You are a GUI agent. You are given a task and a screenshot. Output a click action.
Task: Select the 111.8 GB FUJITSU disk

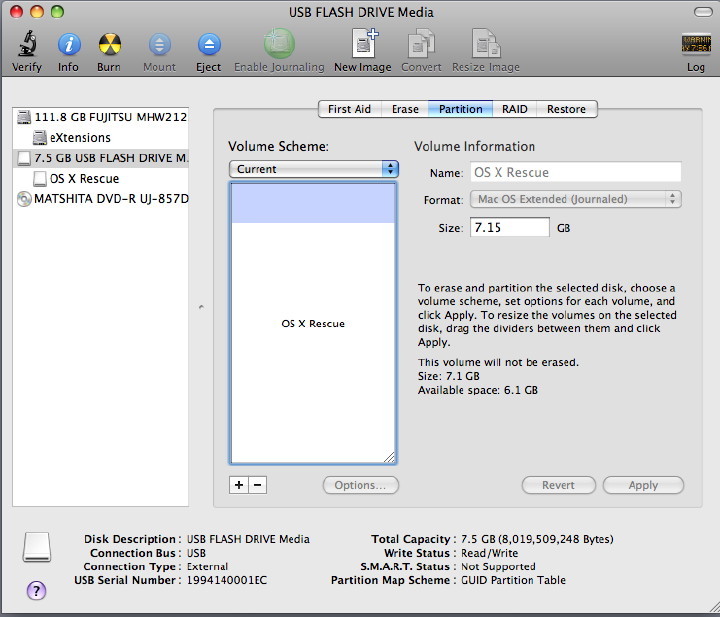101,117
